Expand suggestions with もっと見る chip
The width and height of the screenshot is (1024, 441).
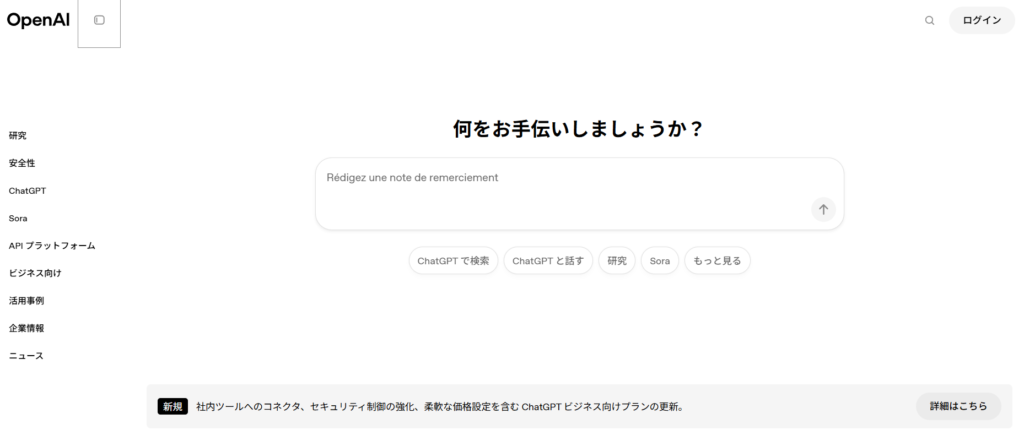point(717,261)
